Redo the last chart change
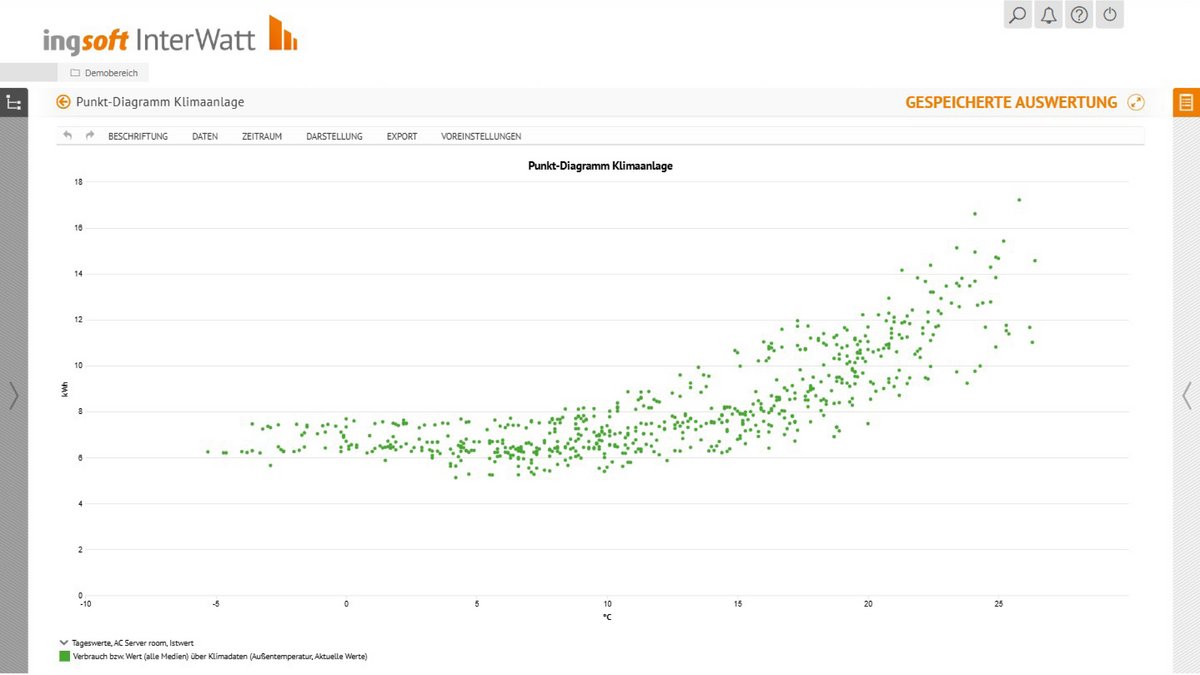Viewport: 1200px width, 675px height. [x=89, y=136]
